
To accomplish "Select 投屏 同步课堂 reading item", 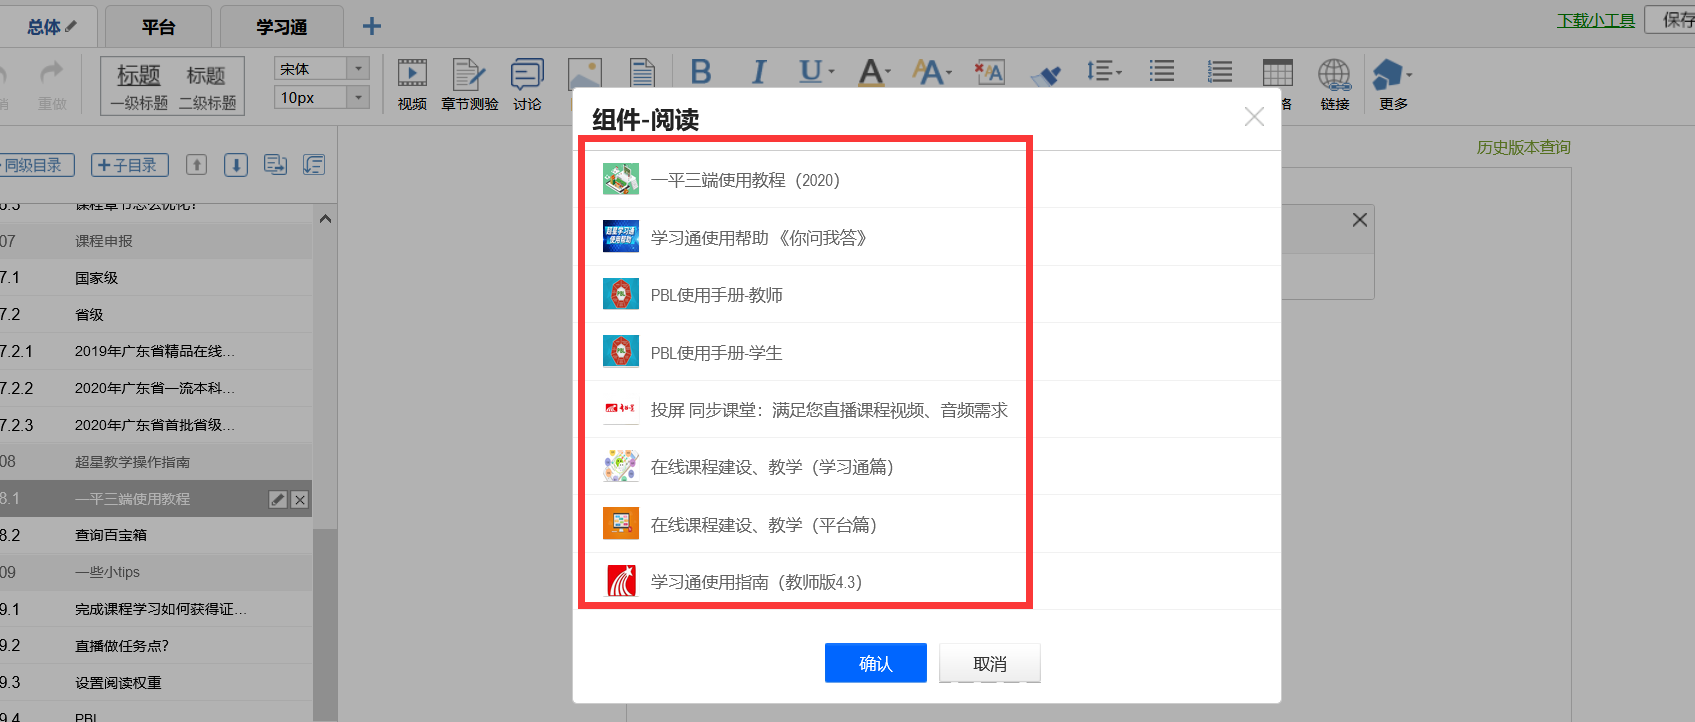I will click(x=927, y=409).
